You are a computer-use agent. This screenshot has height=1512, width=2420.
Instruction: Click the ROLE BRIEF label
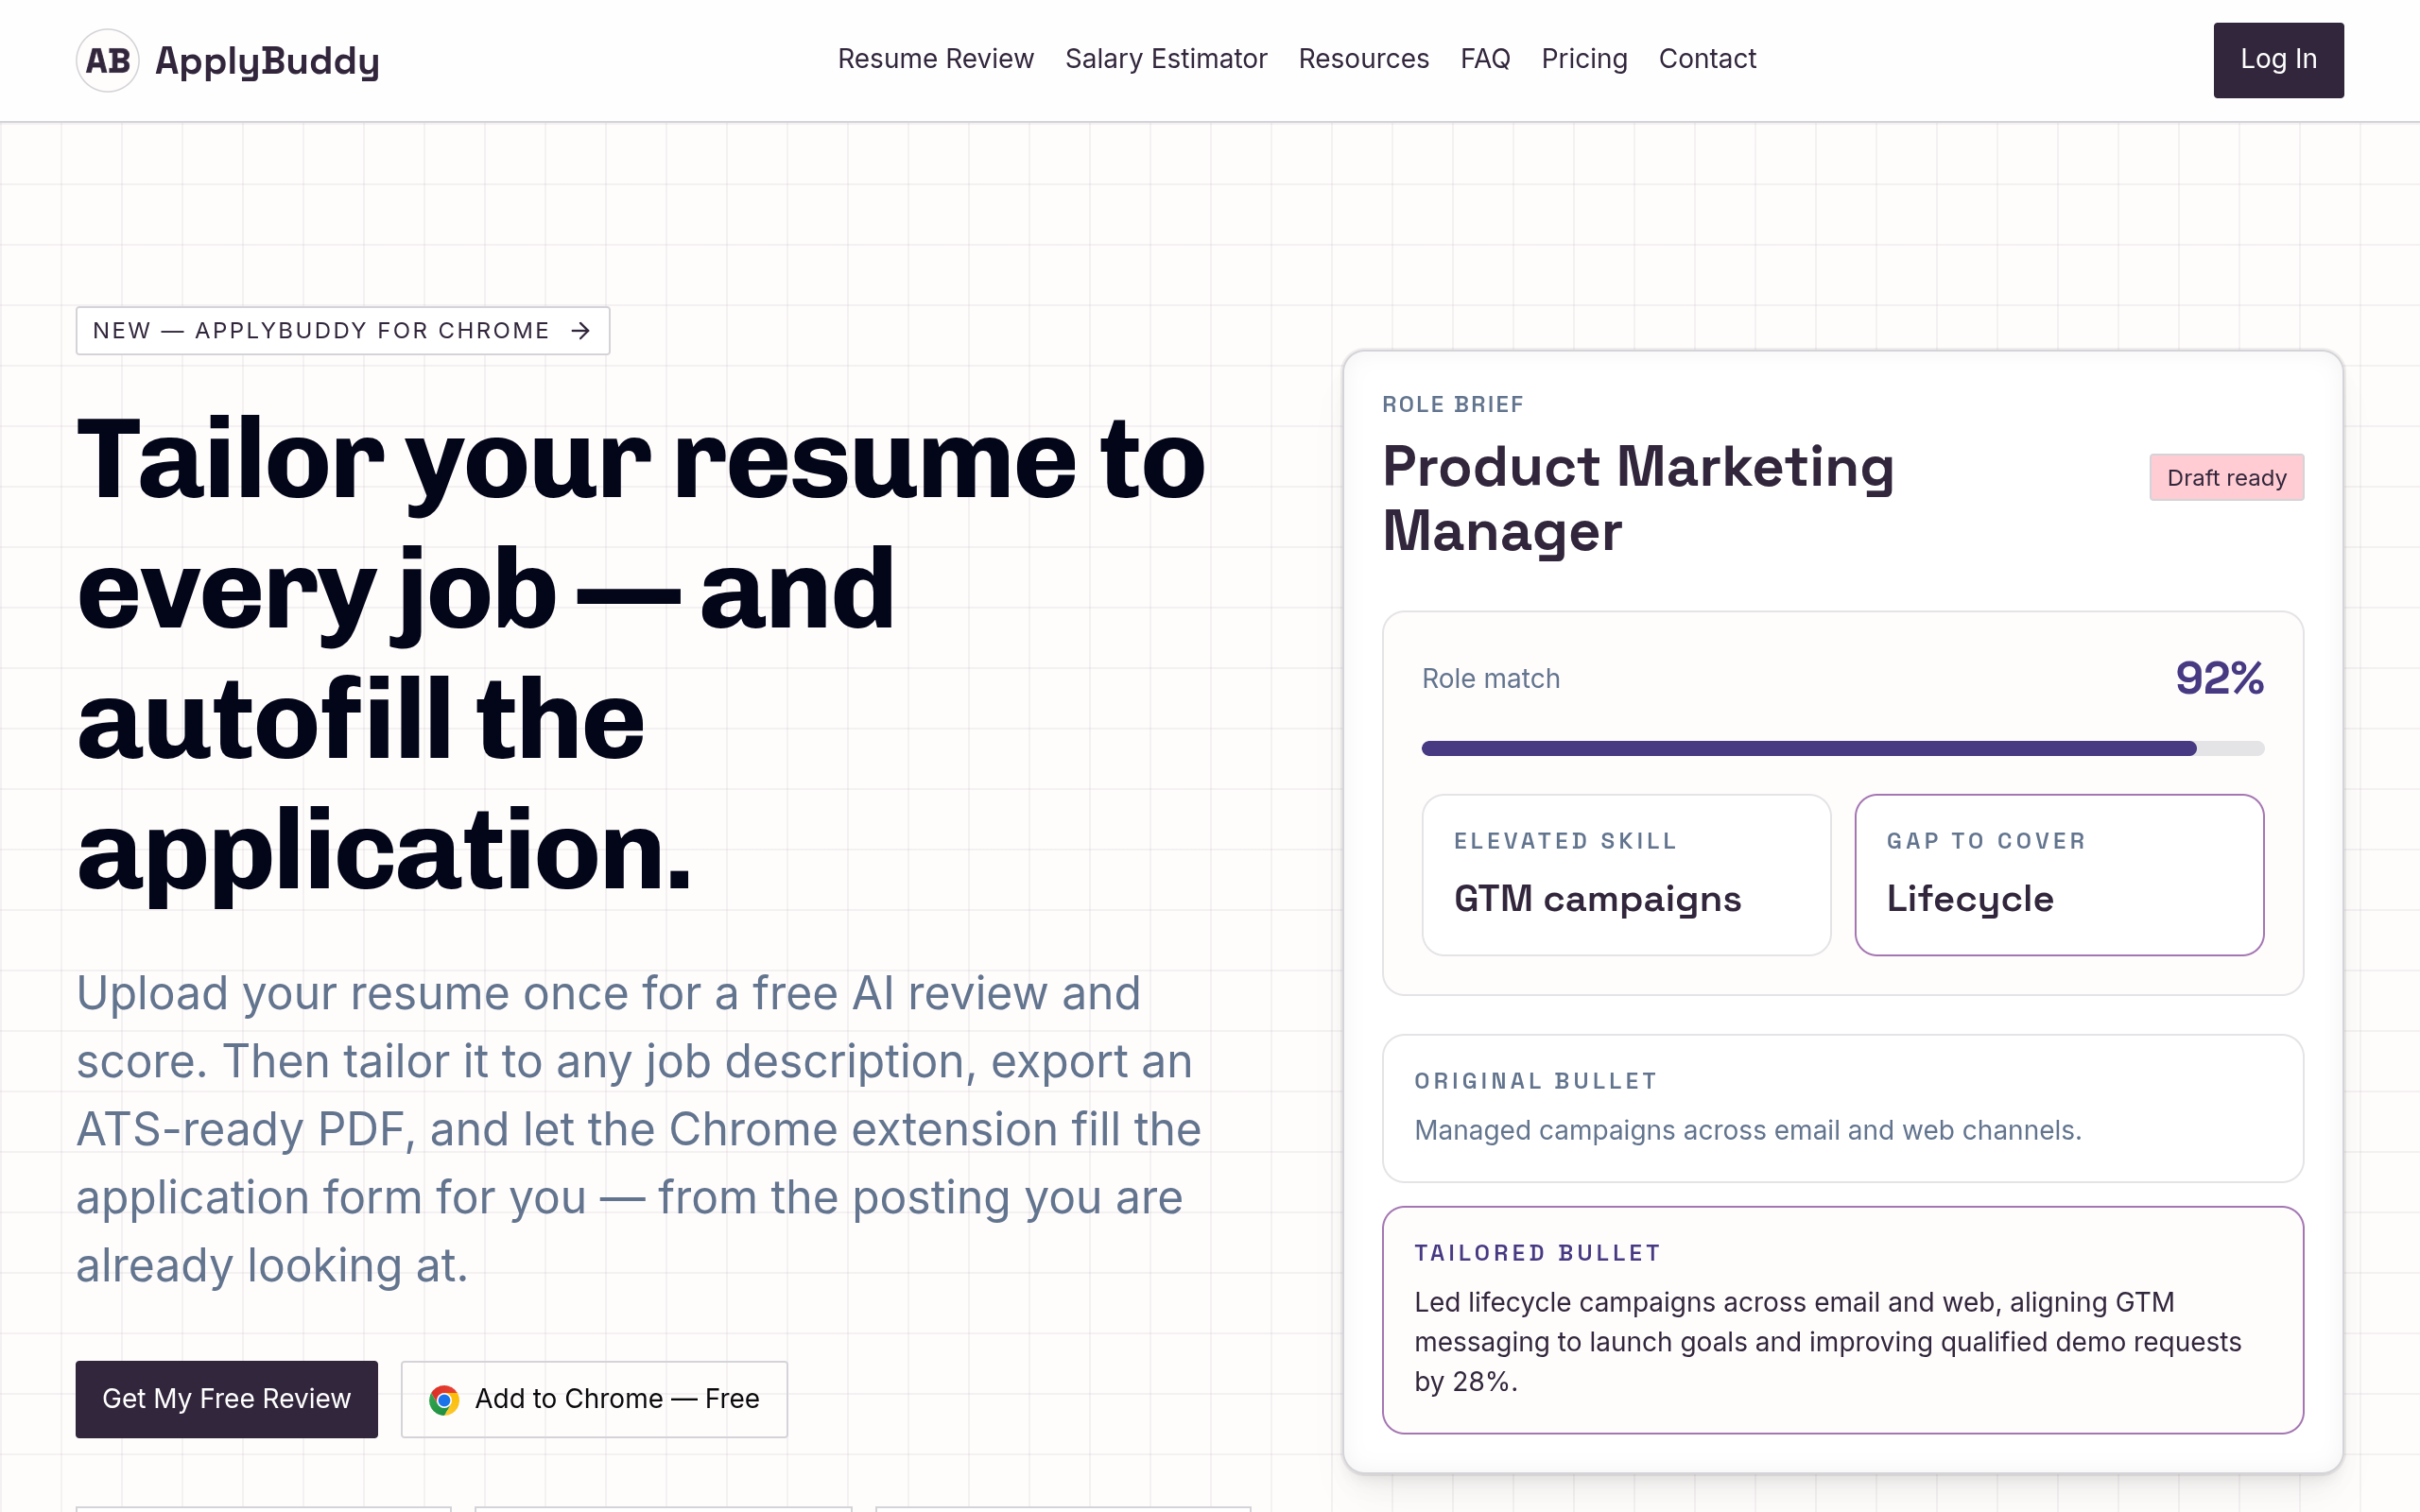click(x=1453, y=404)
